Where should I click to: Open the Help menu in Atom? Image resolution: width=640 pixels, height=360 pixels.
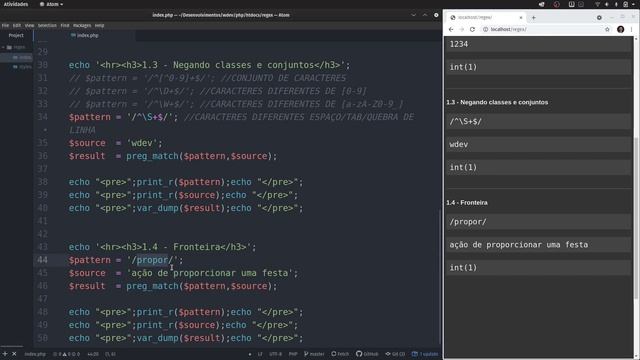point(100,25)
